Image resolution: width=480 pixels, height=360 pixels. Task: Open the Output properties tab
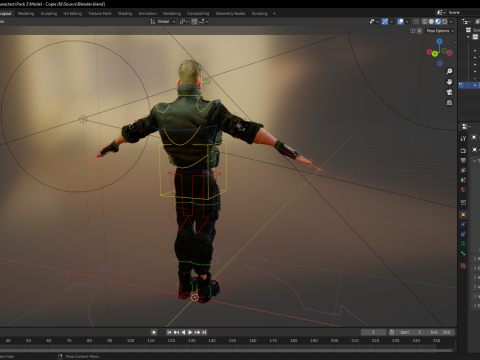point(463,160)
